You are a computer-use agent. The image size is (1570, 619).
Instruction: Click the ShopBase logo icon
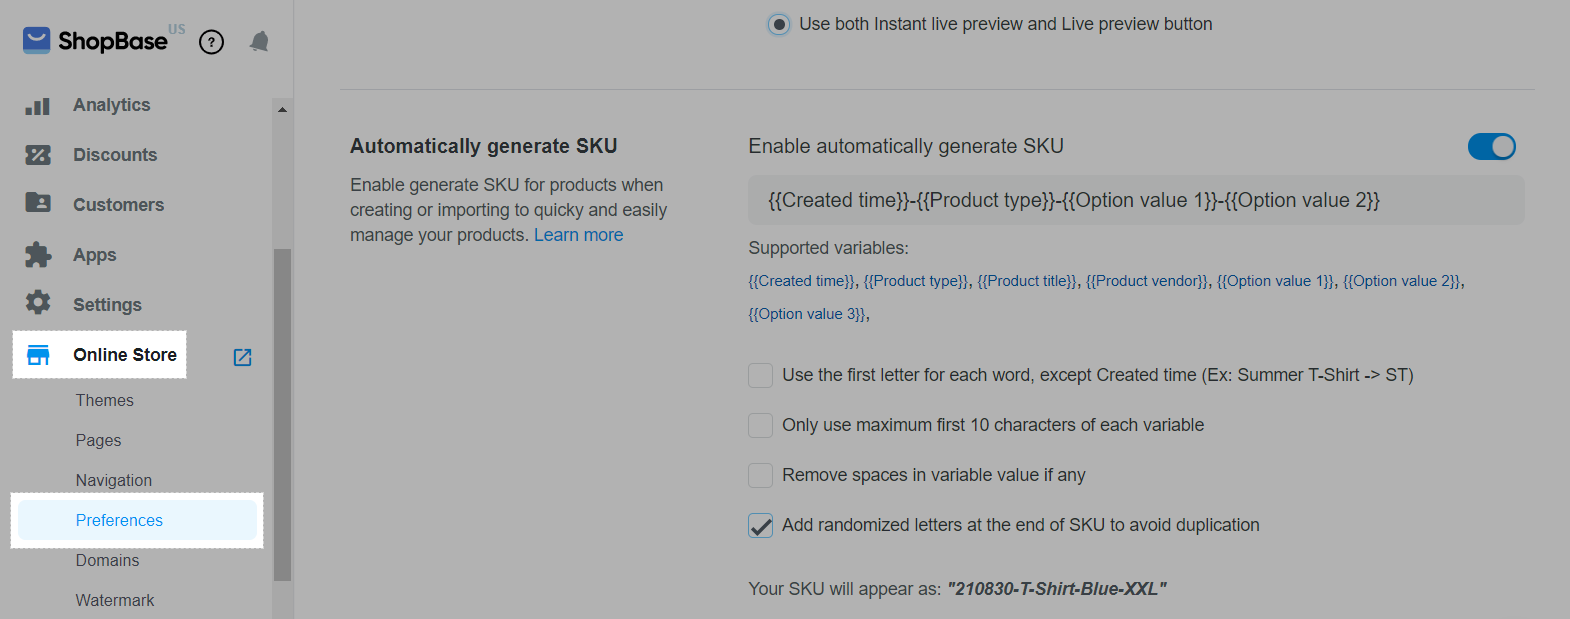point(37,40)
